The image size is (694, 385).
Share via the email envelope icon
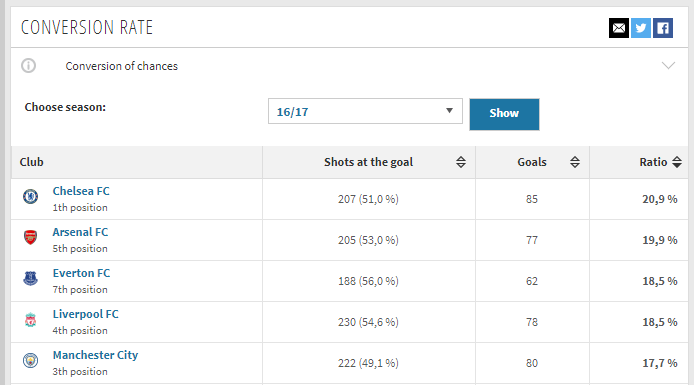[619, 28]
